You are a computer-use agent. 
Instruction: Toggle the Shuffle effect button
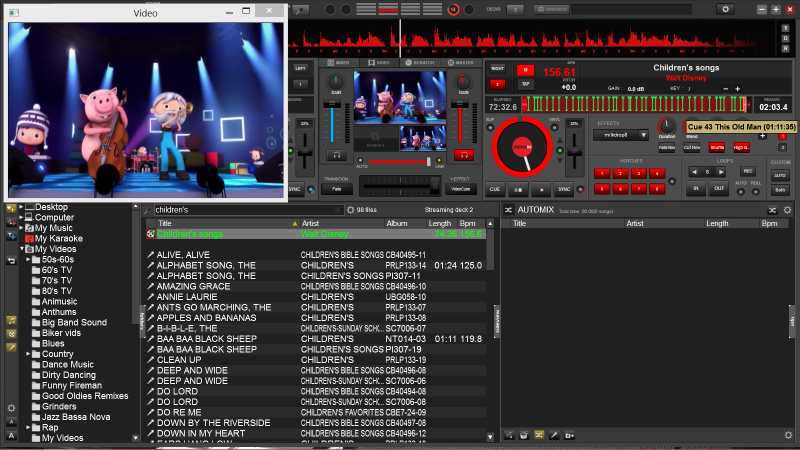(717, 148)
